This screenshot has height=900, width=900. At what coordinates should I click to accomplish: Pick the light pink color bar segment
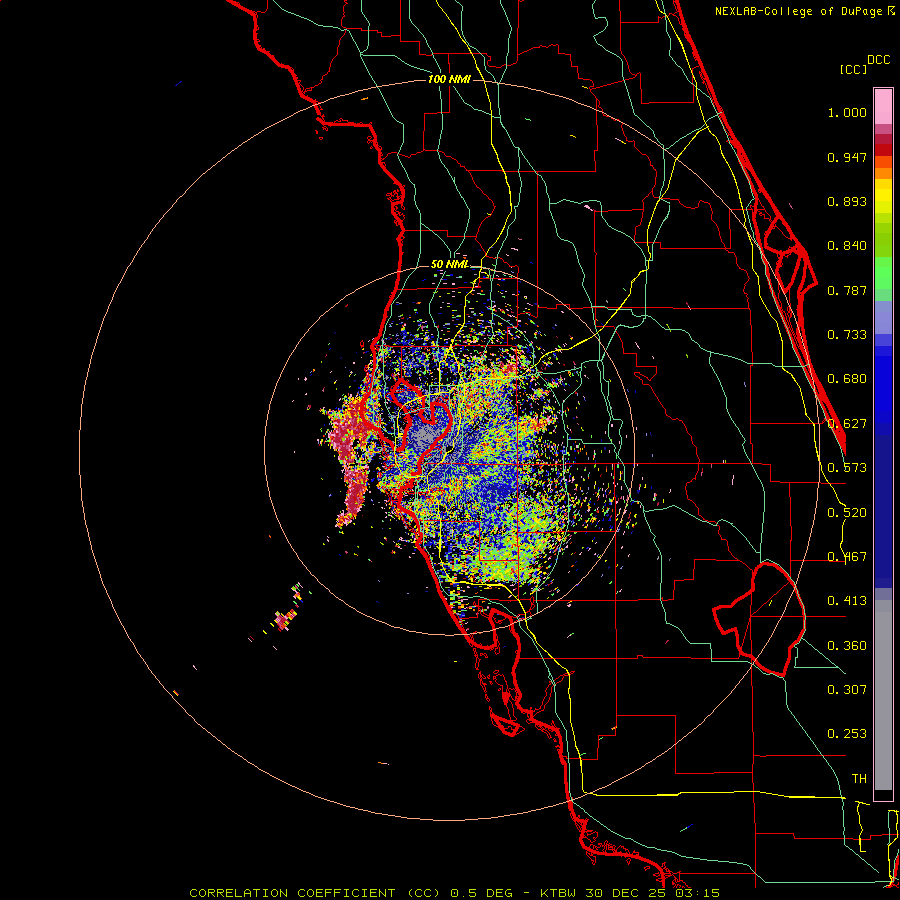[883, 107]
